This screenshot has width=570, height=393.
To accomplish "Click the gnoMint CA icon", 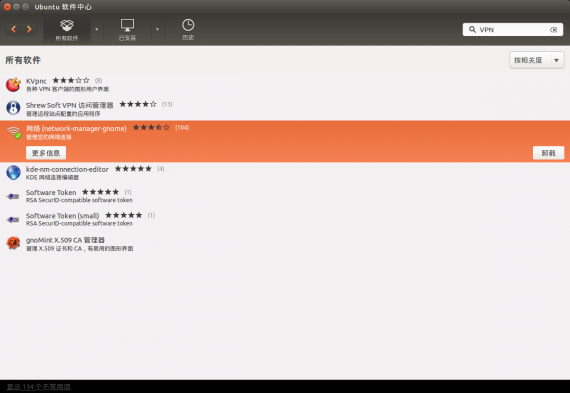I will tap(13, 242).
